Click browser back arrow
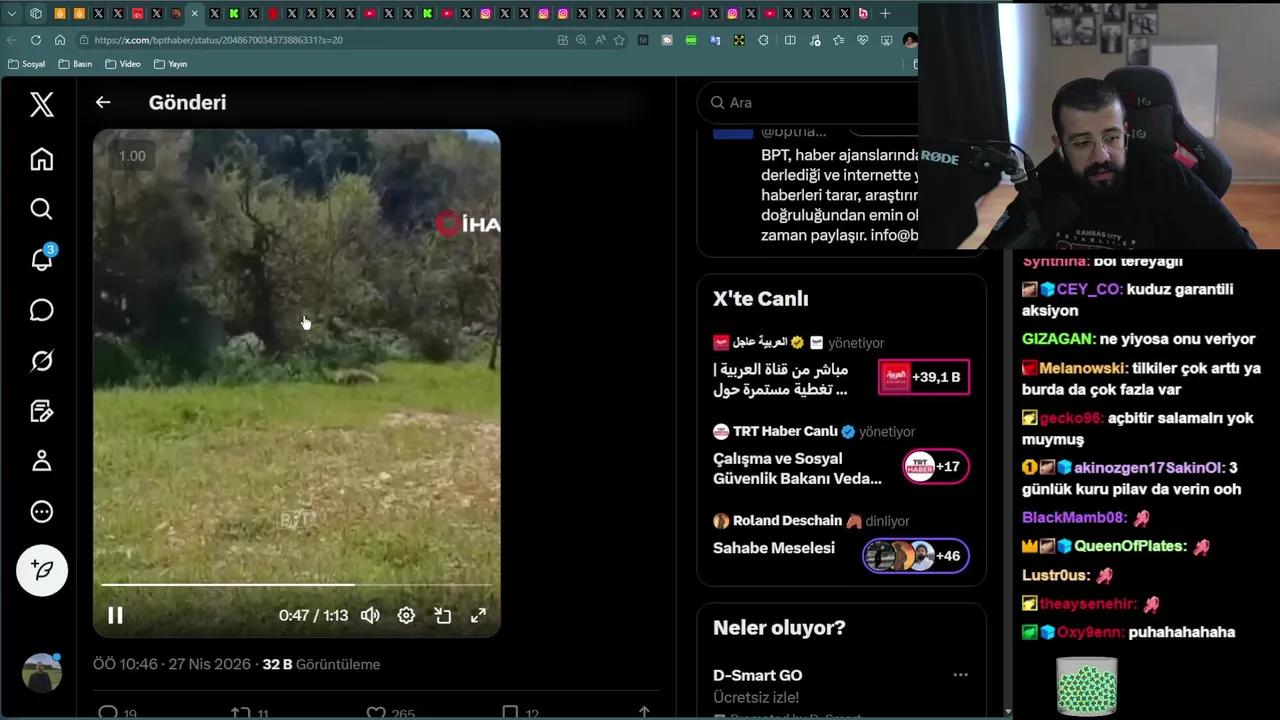This screenshot has width=1280, height=720. (12, 40)
